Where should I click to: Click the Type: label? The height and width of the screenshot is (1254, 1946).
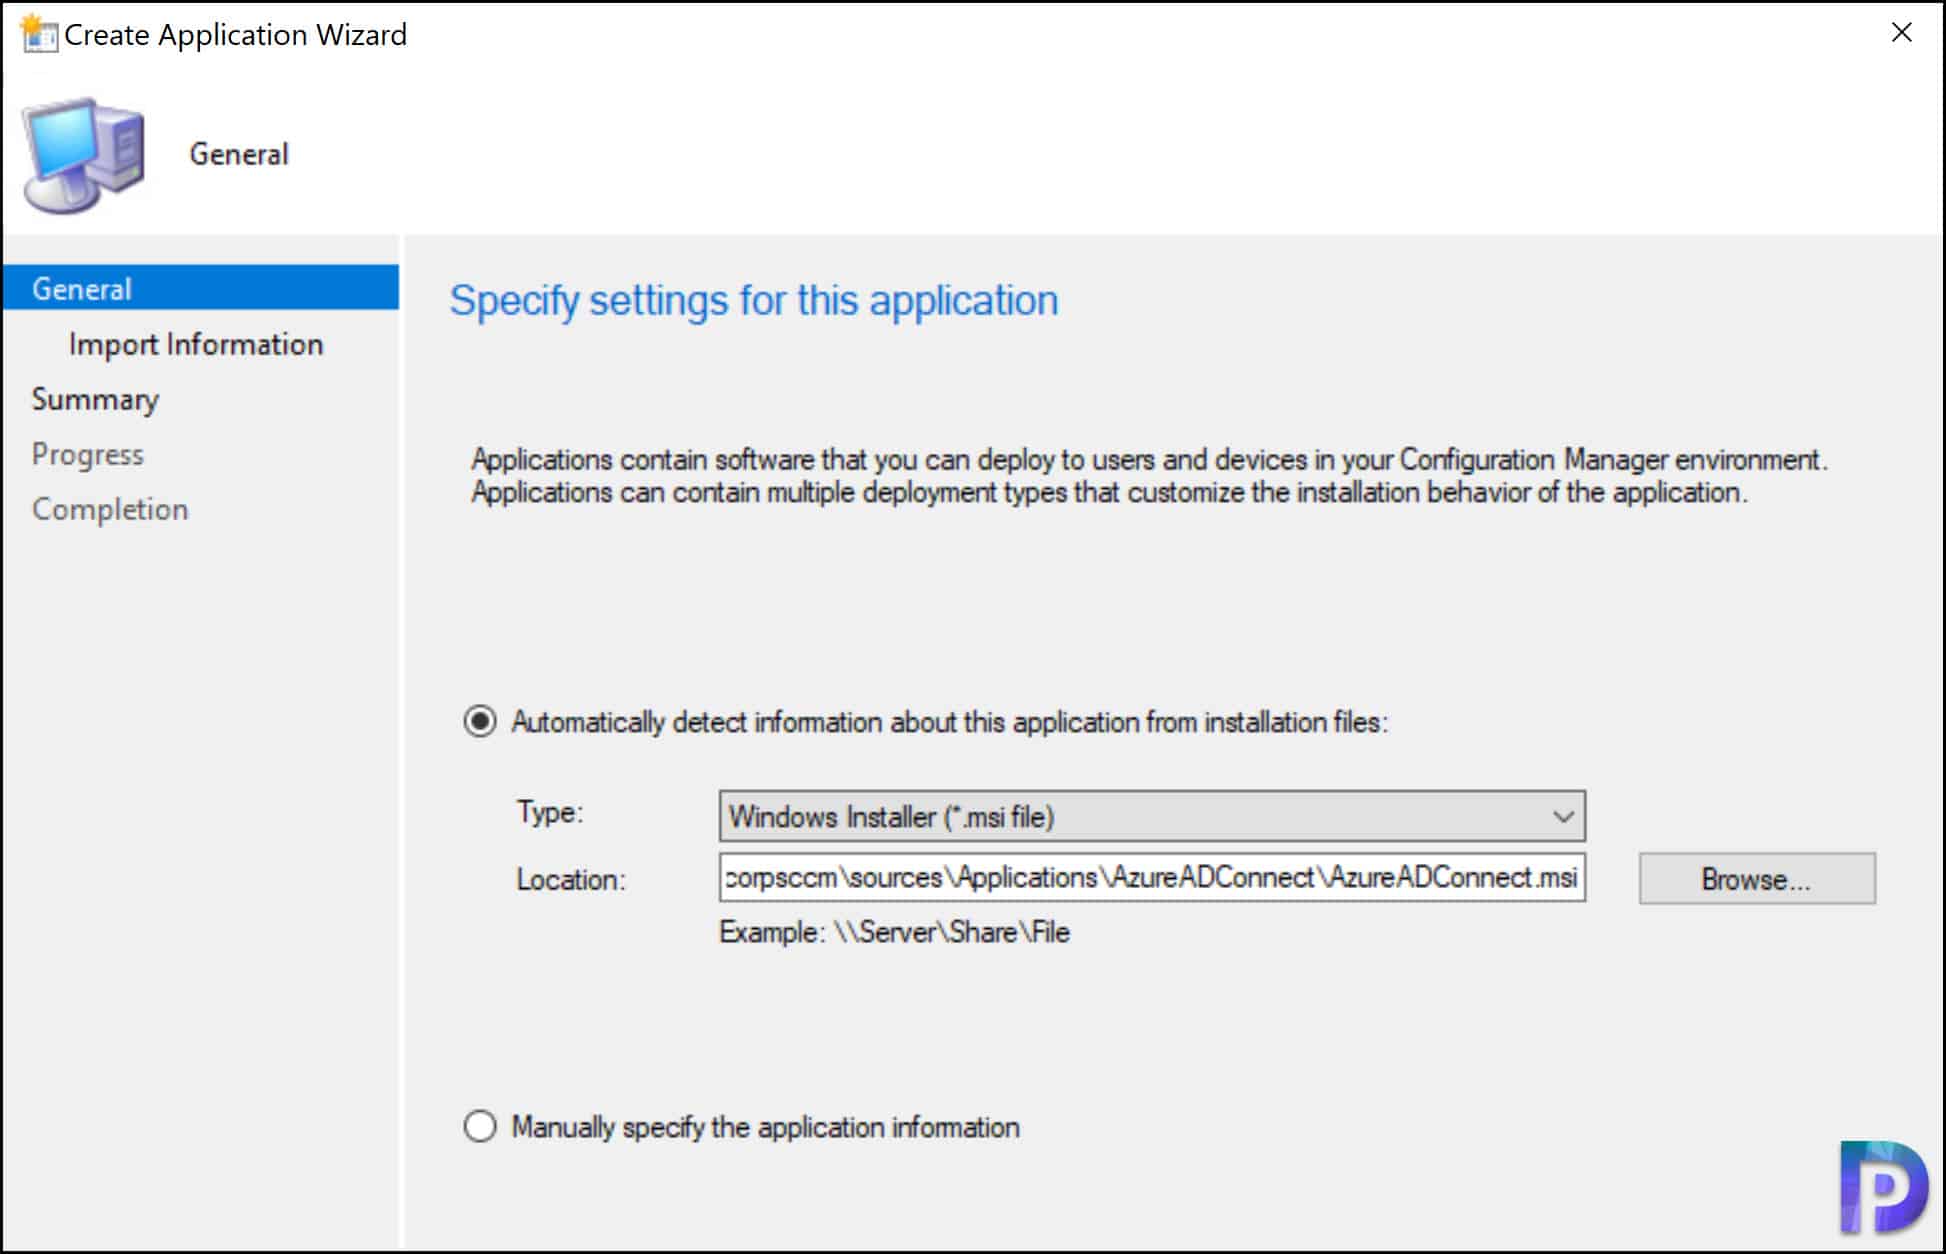pyautogui.click(x=549, y=812)
